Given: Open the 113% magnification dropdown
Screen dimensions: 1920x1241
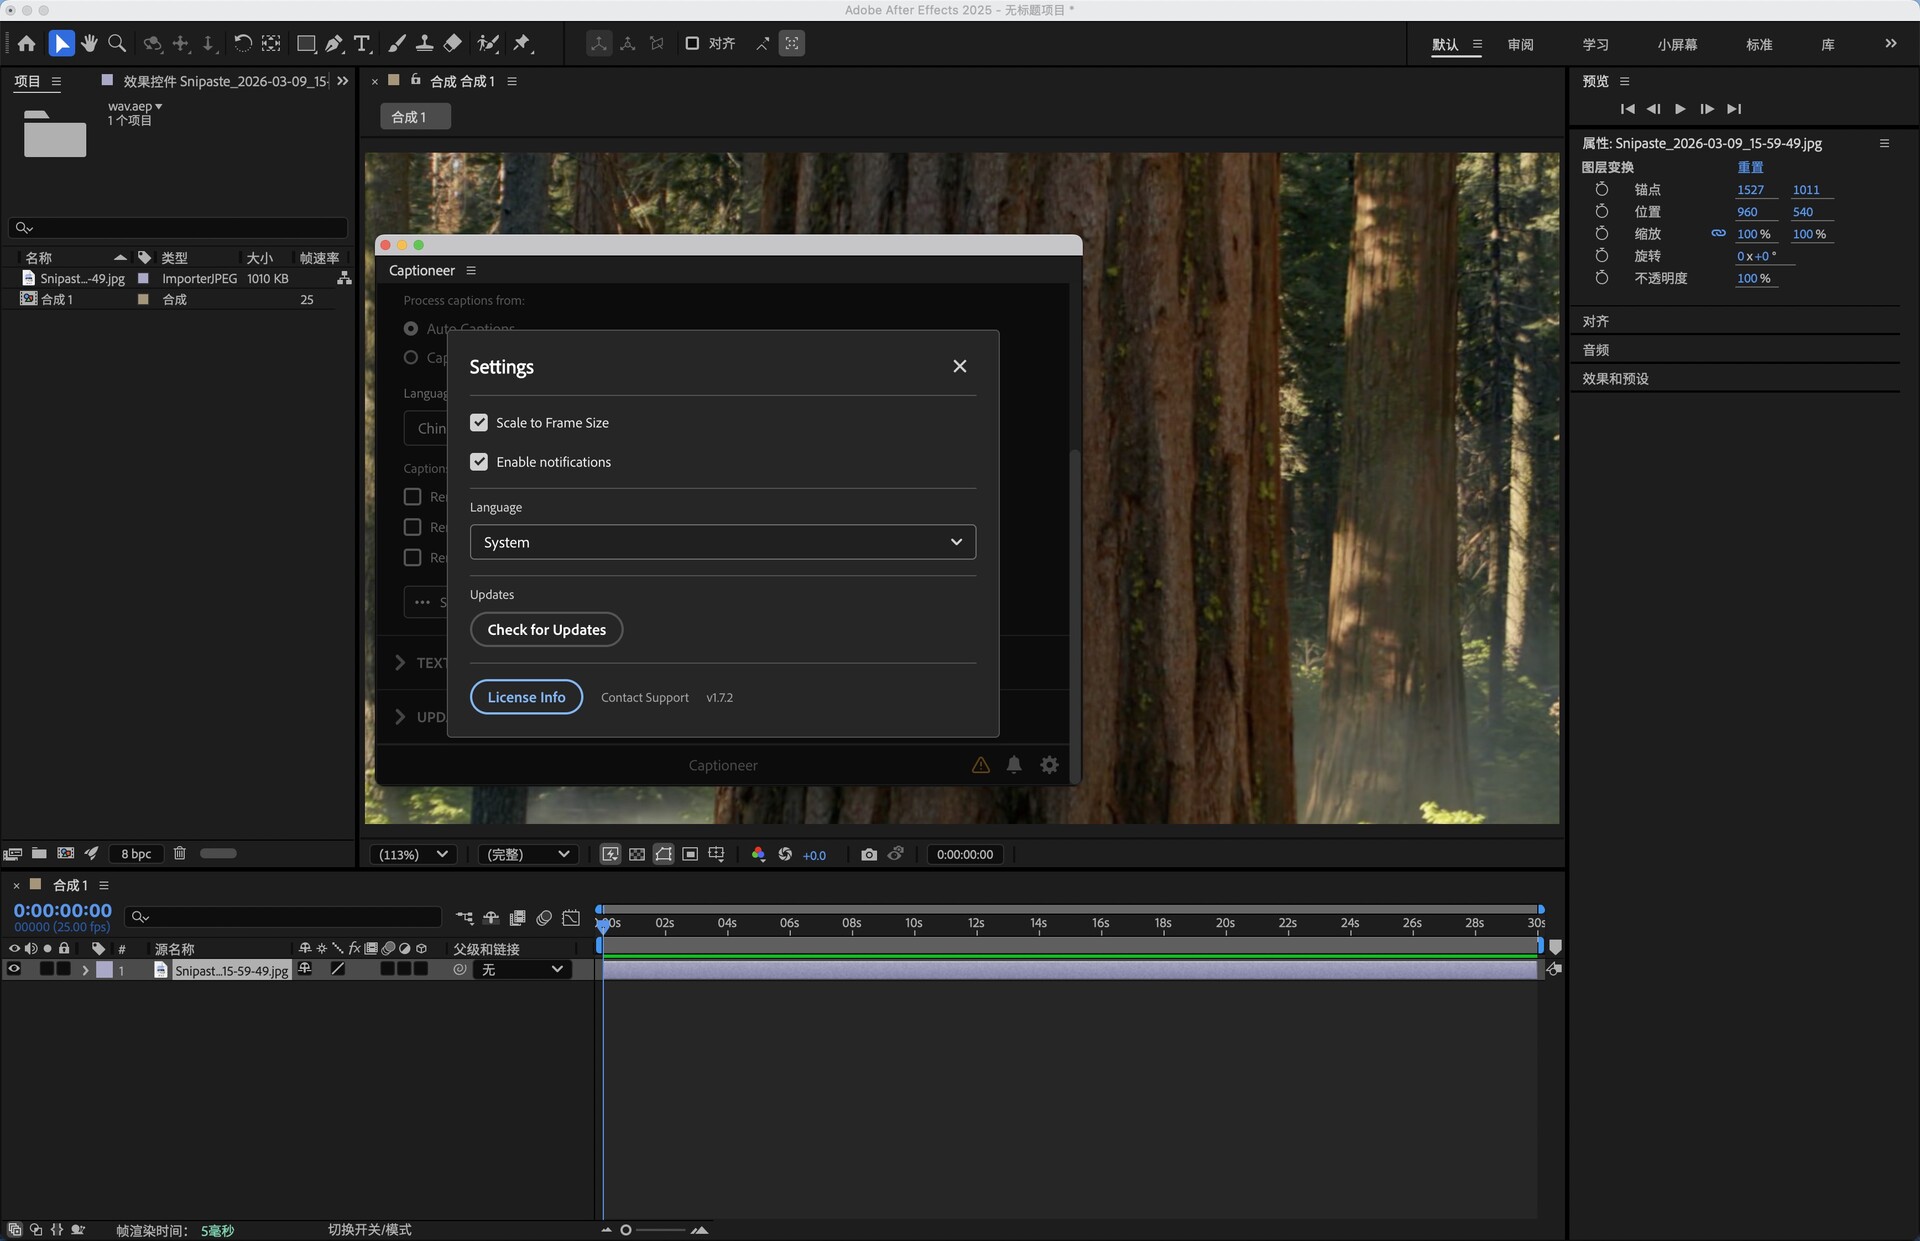Looking at the screenshot, I should click(x=413, y=854).
